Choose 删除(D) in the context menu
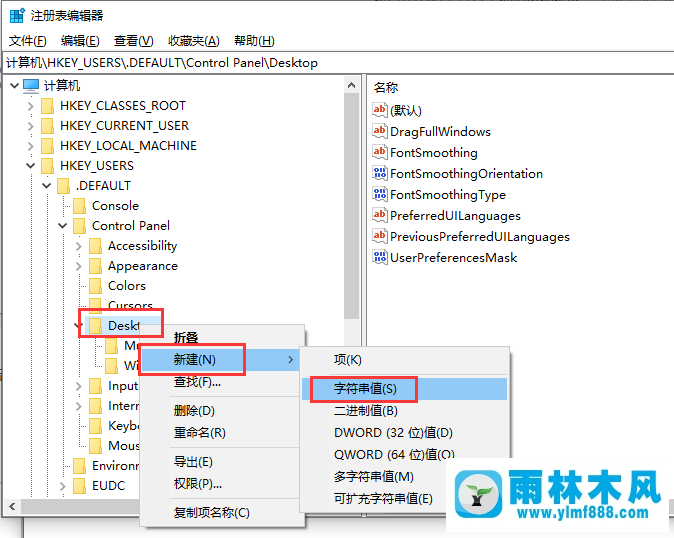This screenshot has height=538, width=674. (221, 410)
